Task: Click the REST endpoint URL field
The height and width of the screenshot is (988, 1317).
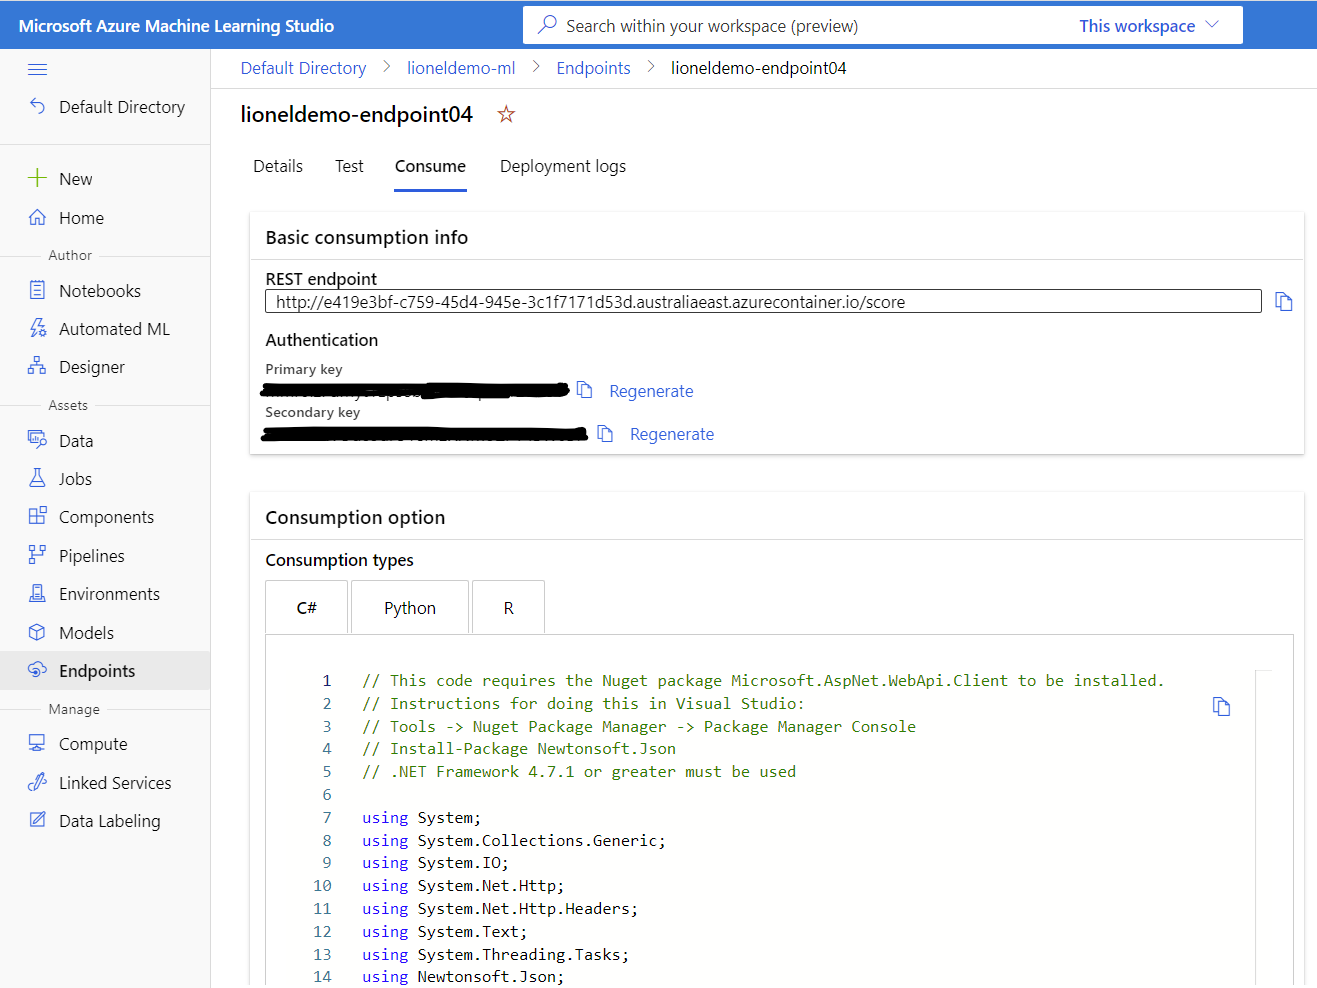Action: (763, 302)
